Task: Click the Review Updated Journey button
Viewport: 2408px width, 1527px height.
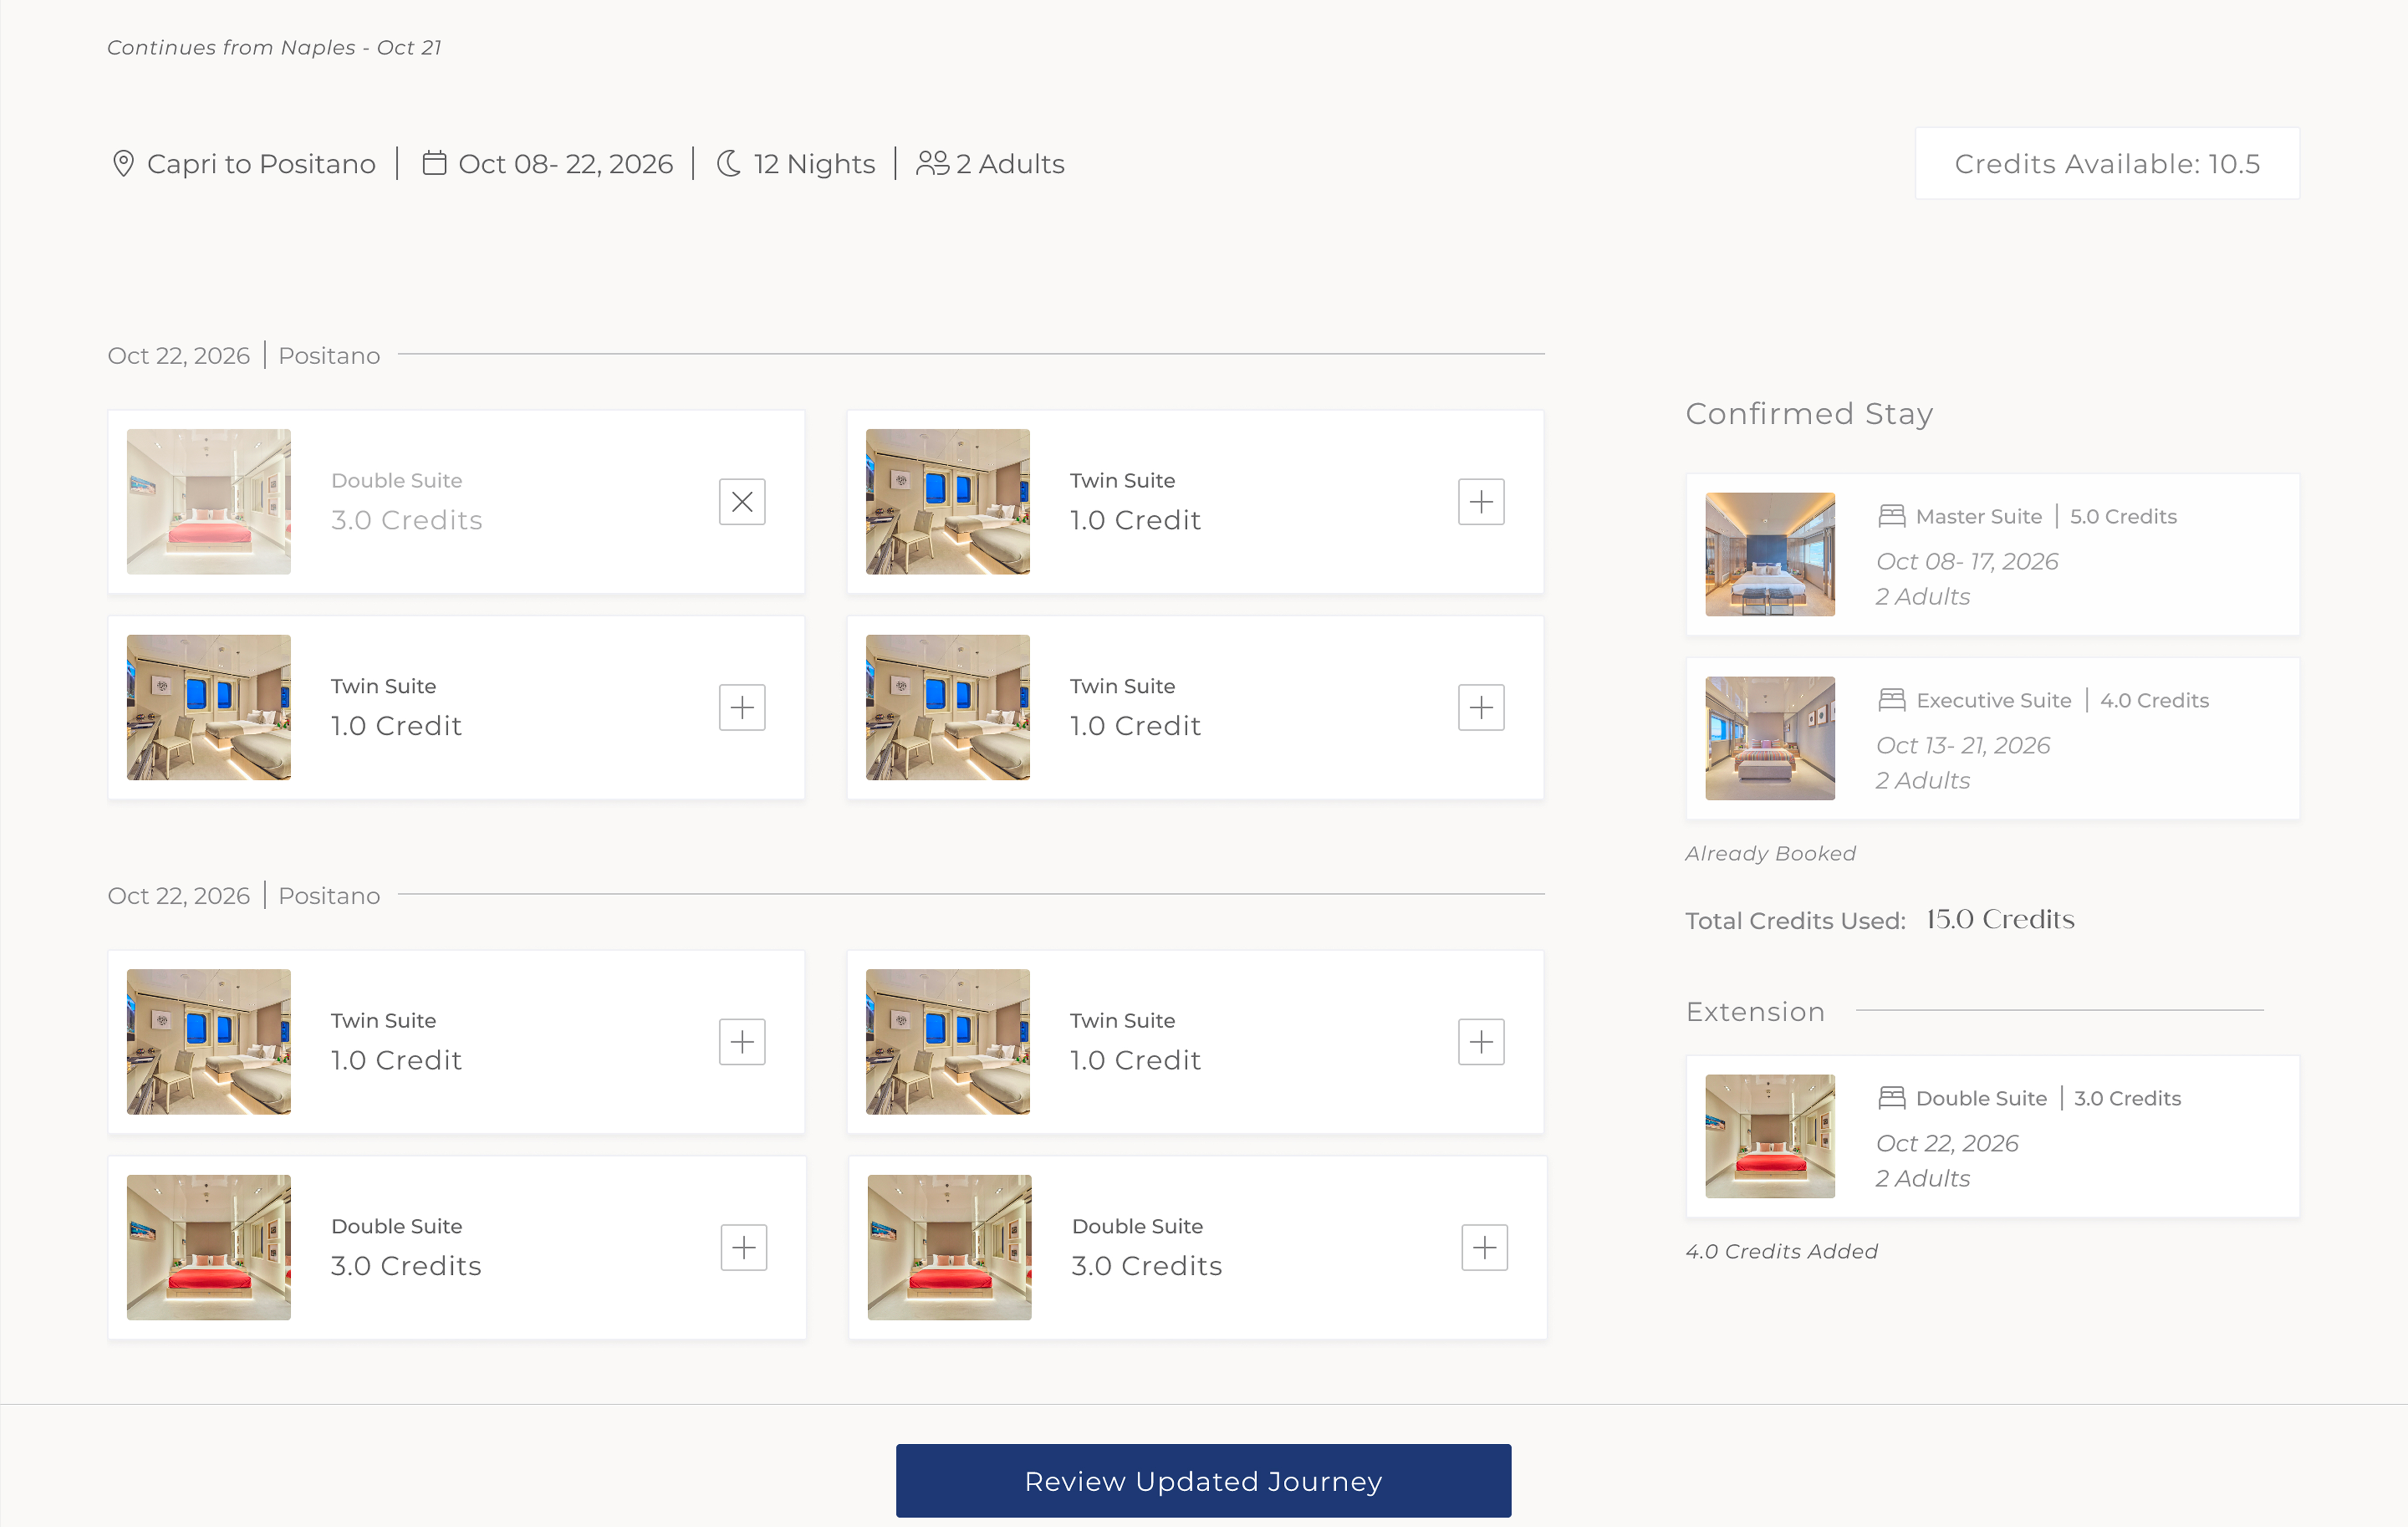Action: point(1203,1481)
